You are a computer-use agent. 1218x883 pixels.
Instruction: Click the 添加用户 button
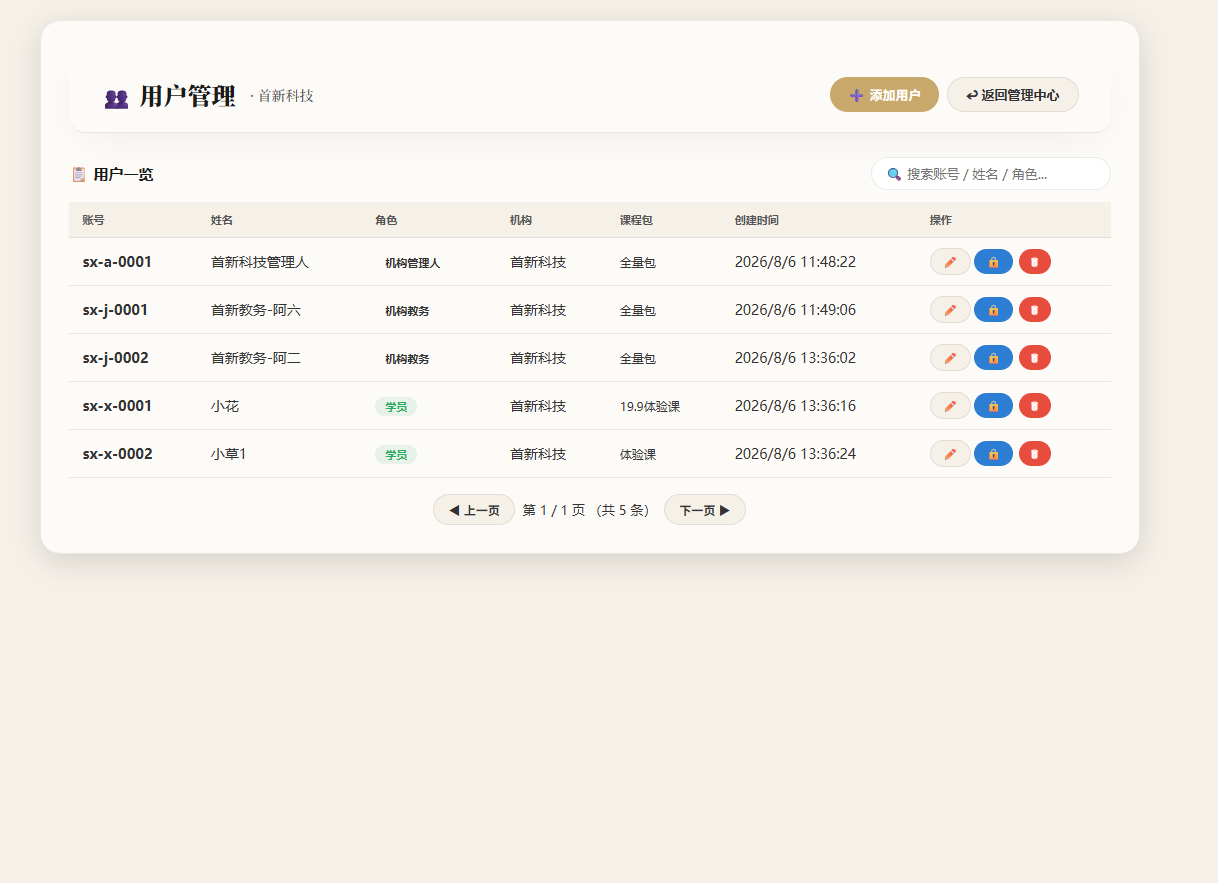[x=884, y=95]
